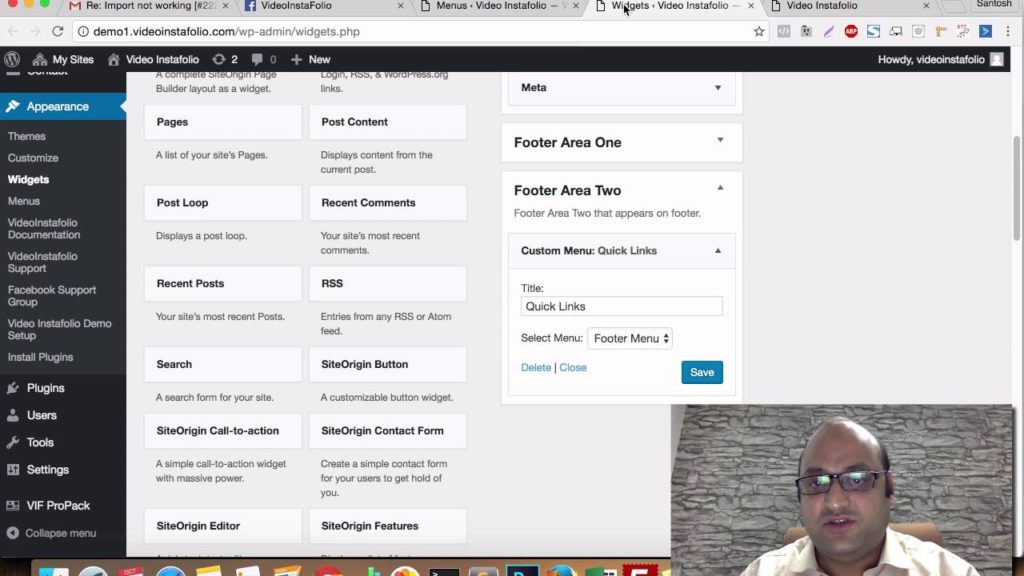Screen dimensions: 1024x576
Task: Select the SiteOrigin Button widget
Action: tap(388, 364)
